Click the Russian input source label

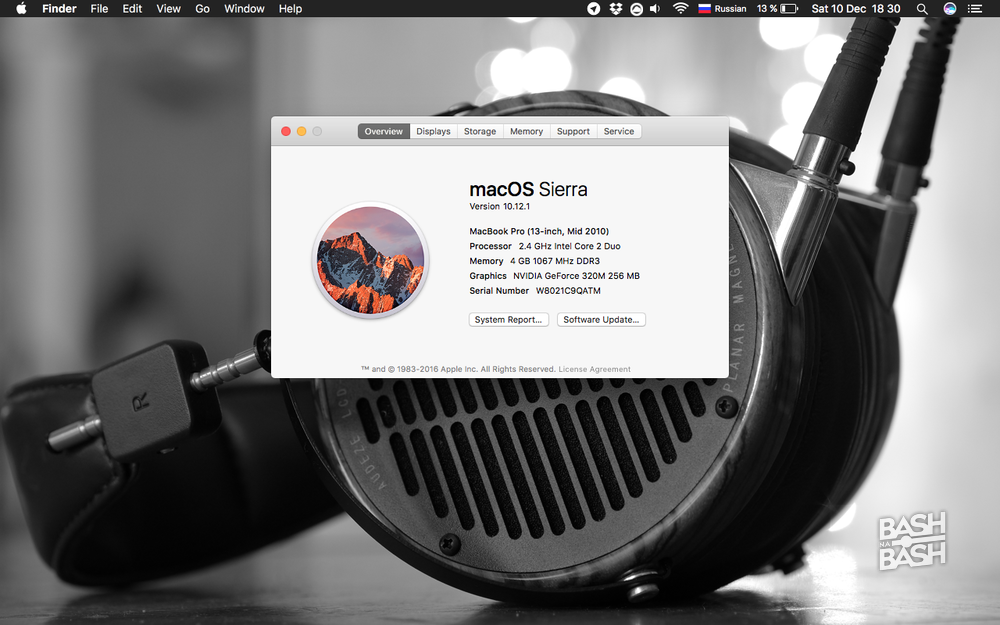point(730,8)
